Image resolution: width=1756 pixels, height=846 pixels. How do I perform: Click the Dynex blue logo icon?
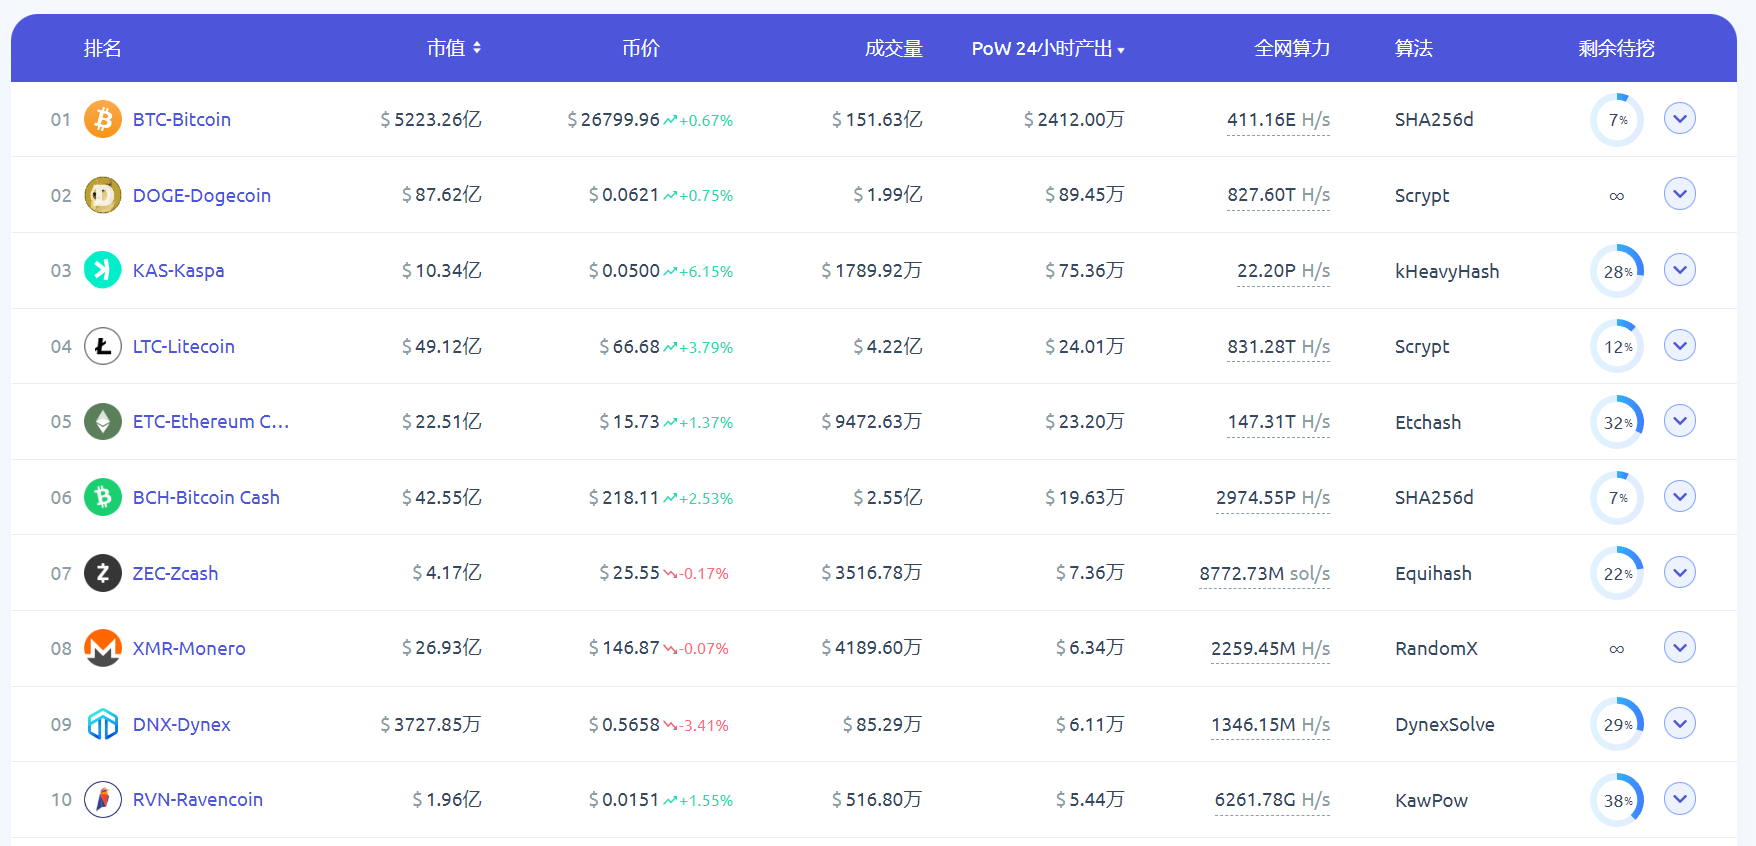[x=103, y=724]
